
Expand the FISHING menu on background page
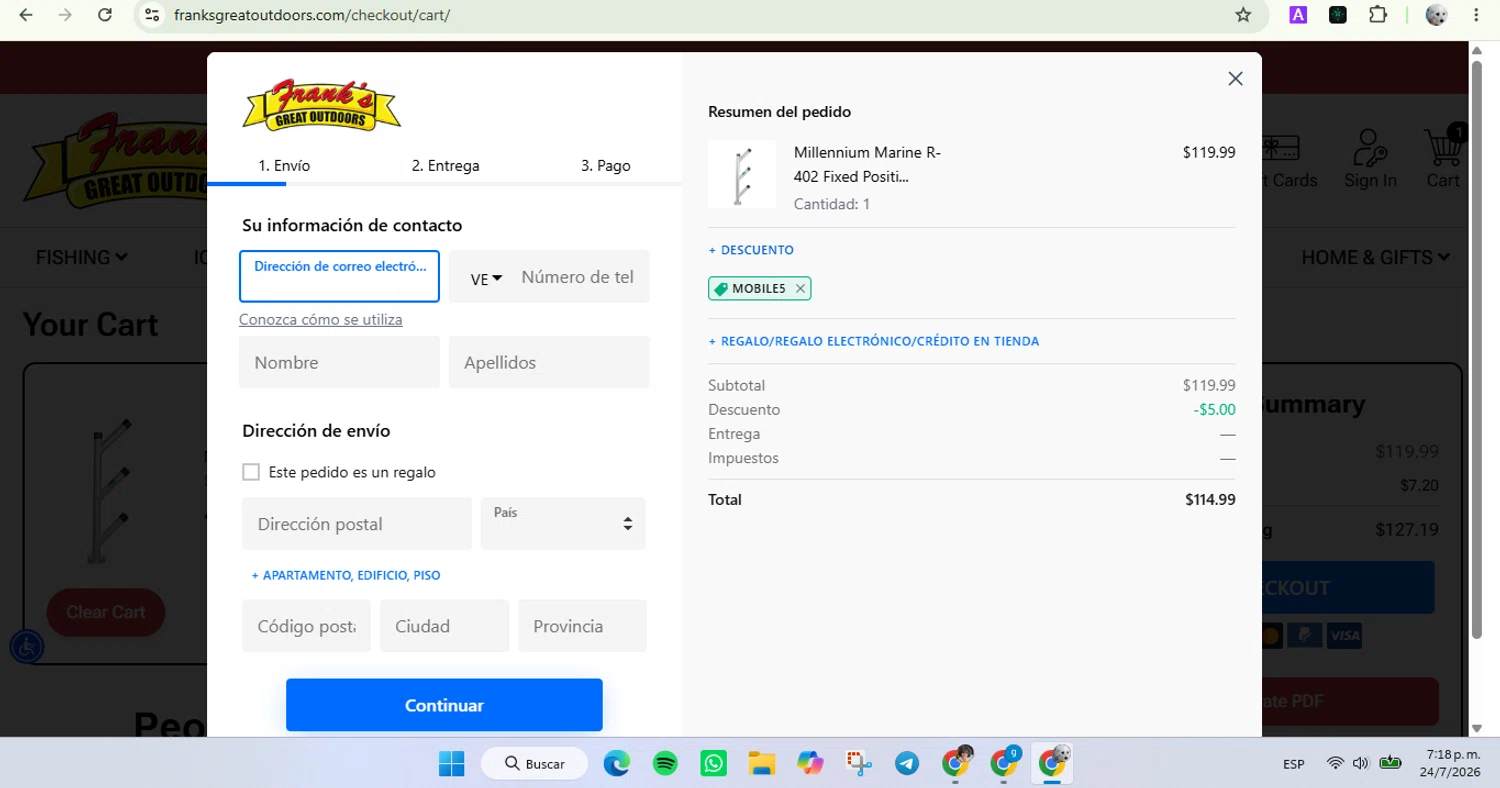click(x=81, y=257)
